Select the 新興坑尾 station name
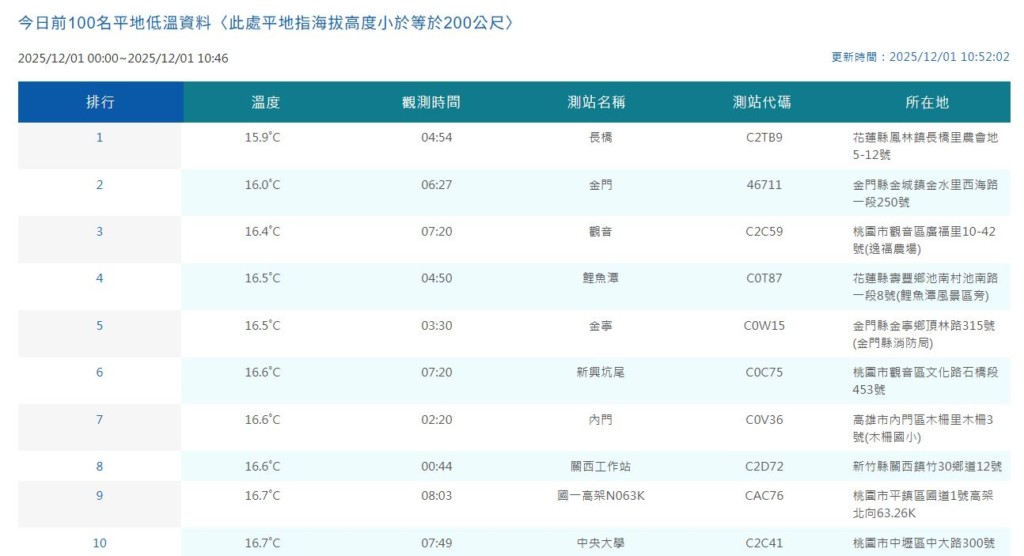 601,373
